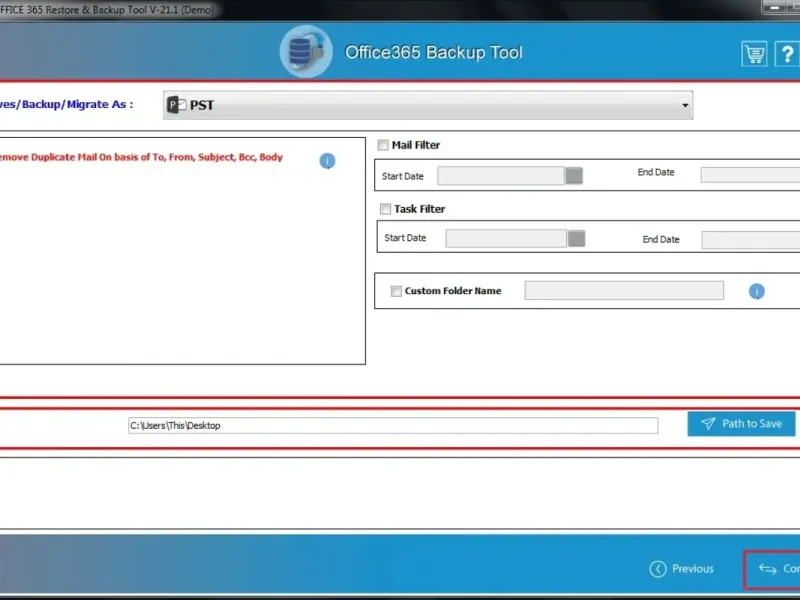Screen dimensions: 800x600
Task: Click the Task Filter End Date field
Action: coord(751,240)
